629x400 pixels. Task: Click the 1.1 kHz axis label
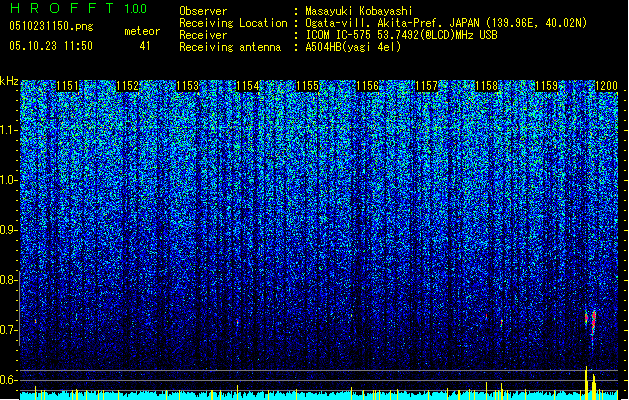point(8,130)
